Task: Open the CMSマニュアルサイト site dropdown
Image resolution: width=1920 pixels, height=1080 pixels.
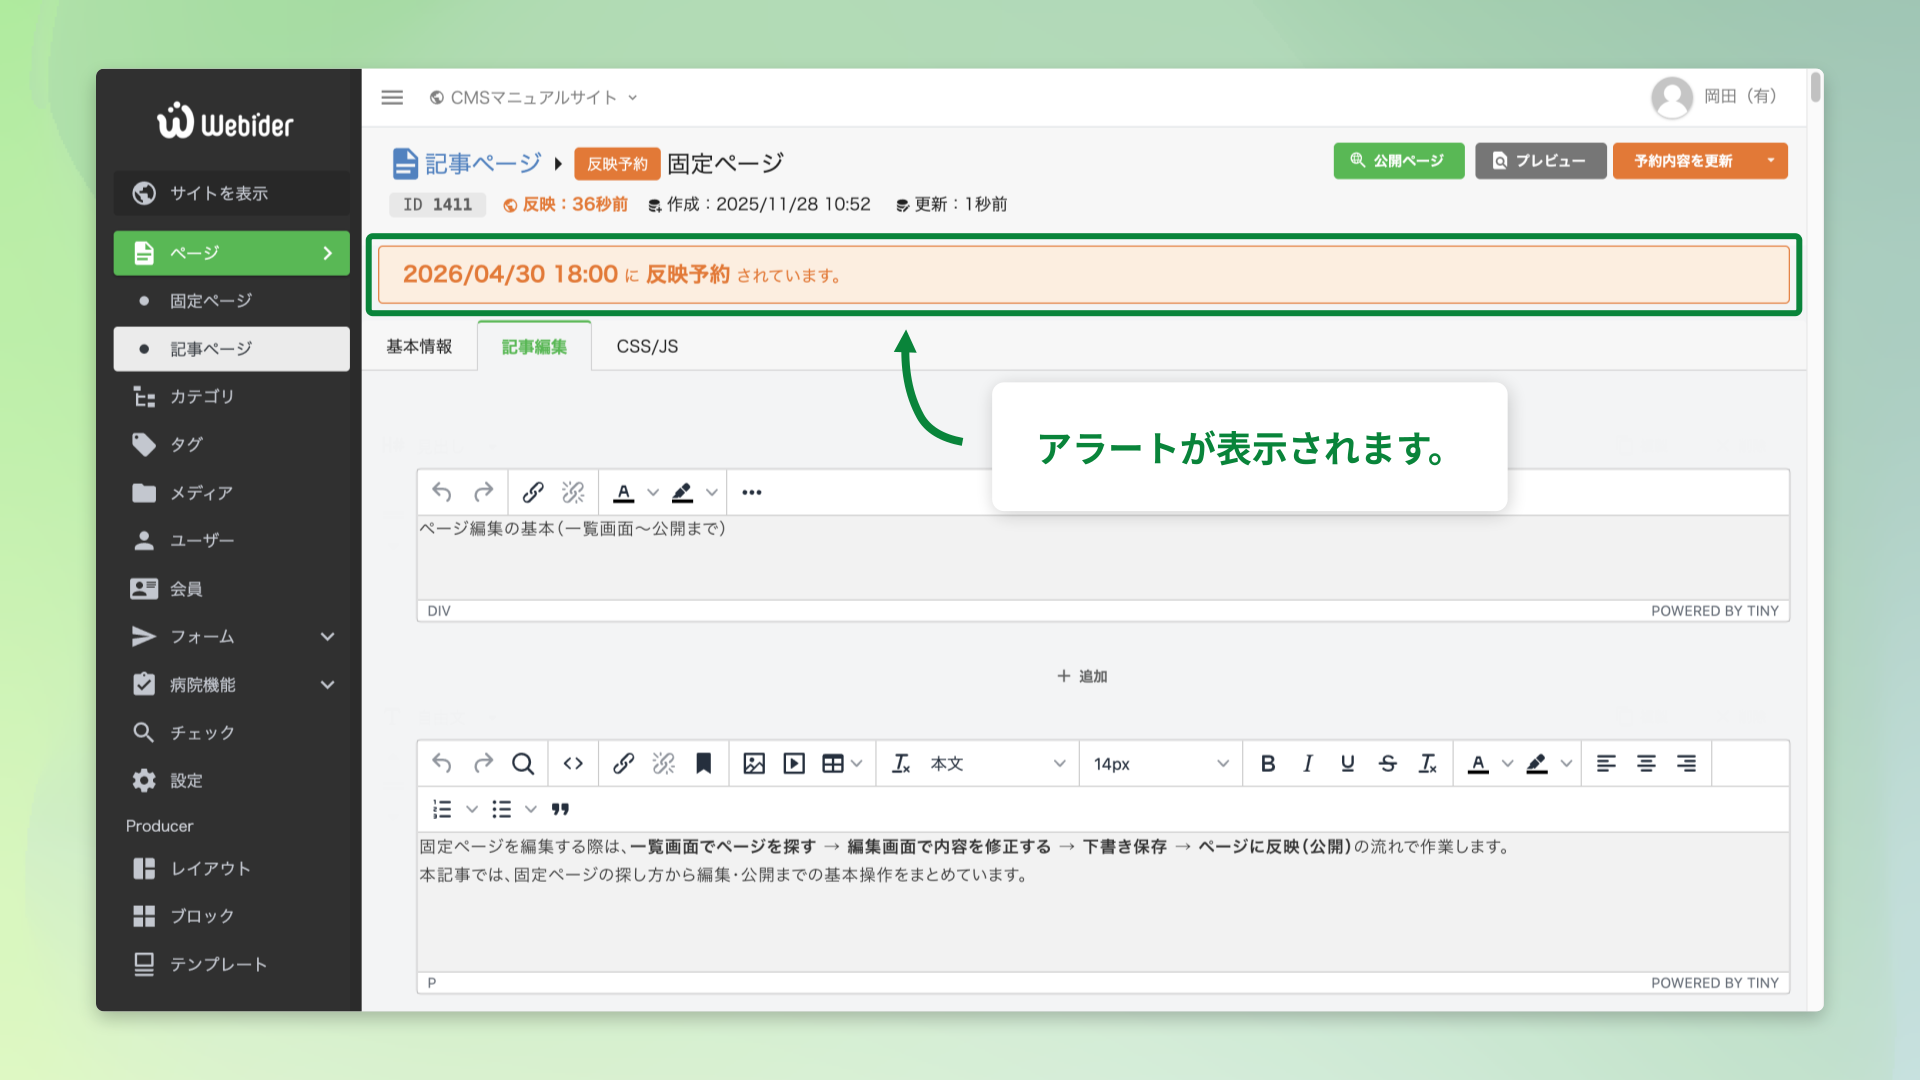Action: 533,97
